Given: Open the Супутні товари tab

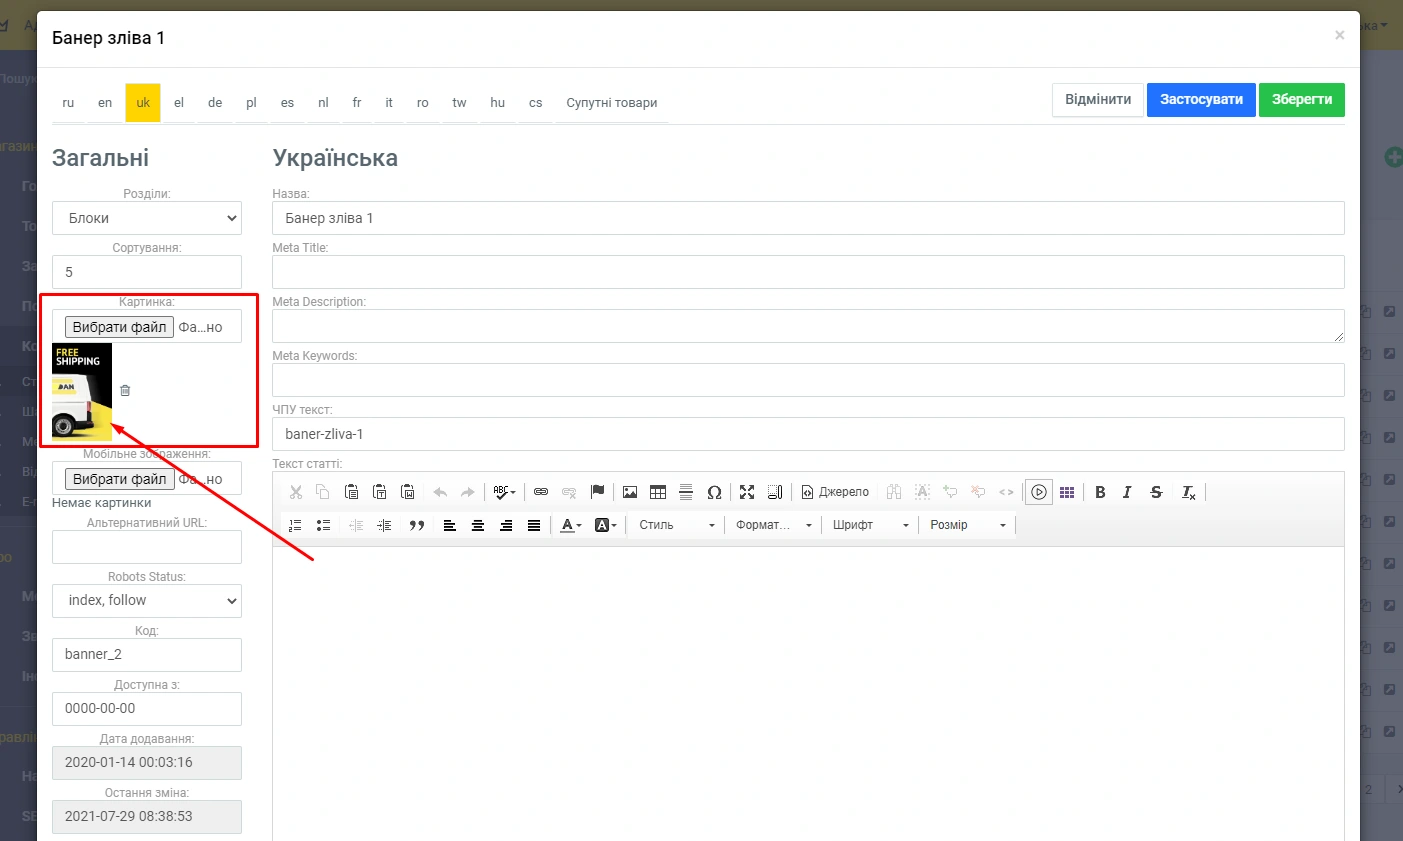Looking at the screenshot, I should (x=611, y=103).
